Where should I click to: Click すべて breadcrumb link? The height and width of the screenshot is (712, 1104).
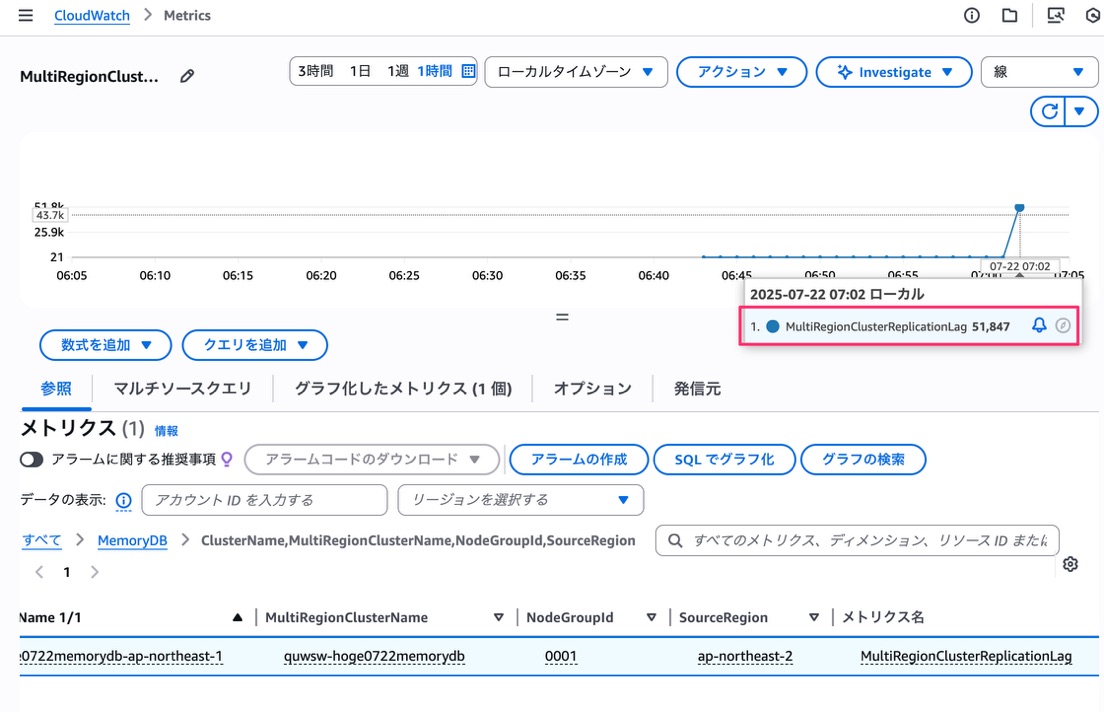point(42,540)
